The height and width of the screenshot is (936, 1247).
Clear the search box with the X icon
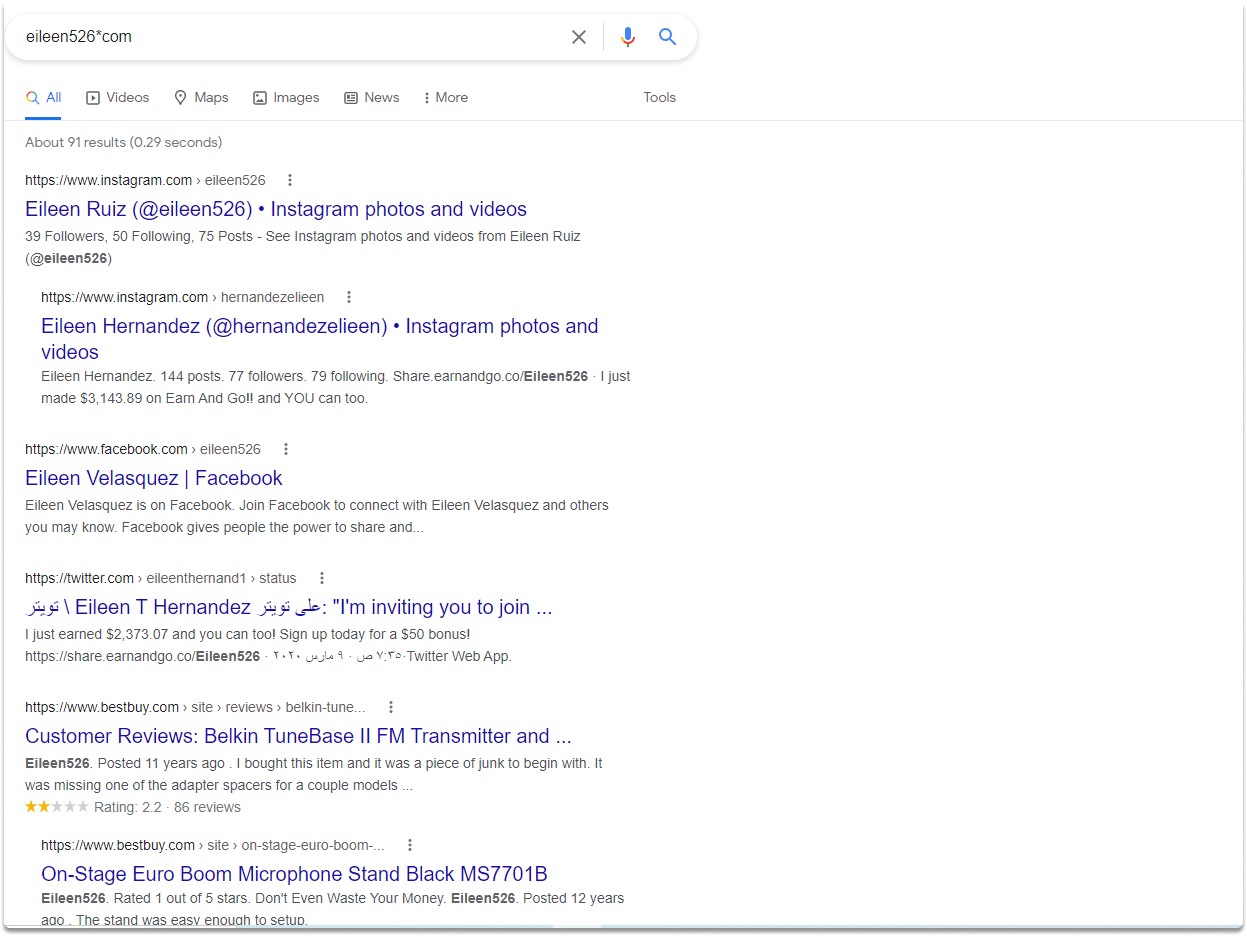[579, 37]
